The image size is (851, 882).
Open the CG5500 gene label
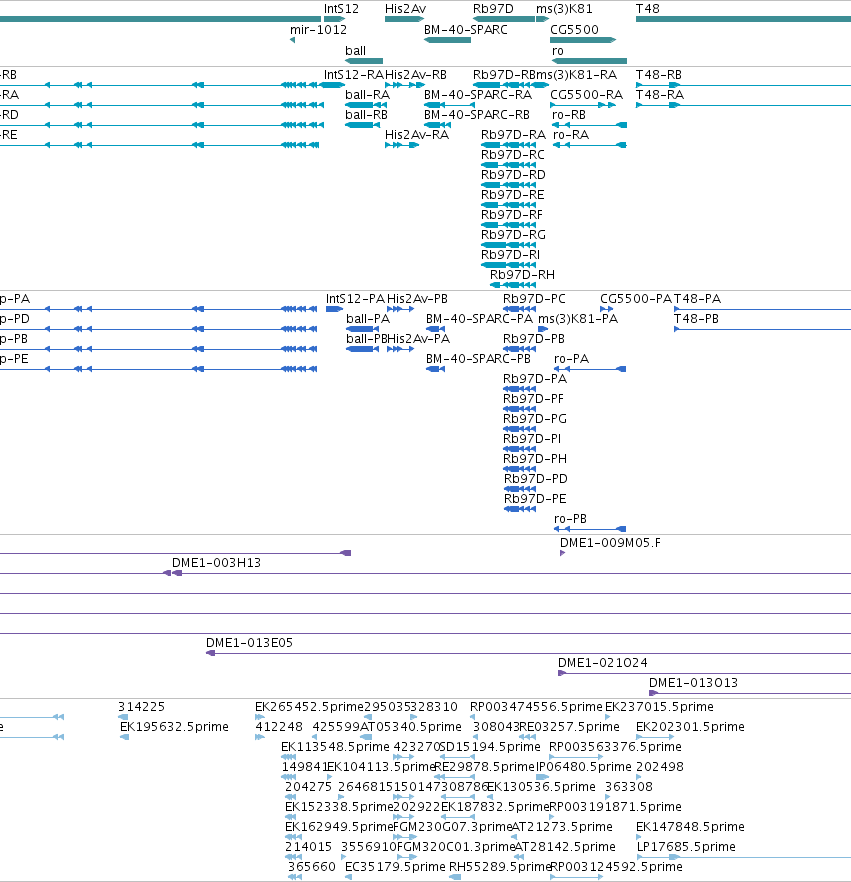tap(574, 30)
